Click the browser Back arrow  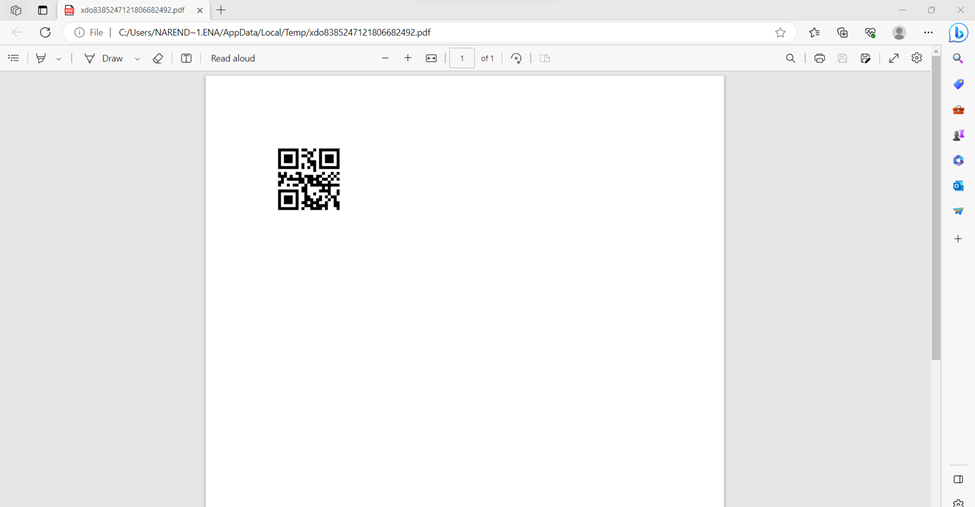tap(17, 32)
